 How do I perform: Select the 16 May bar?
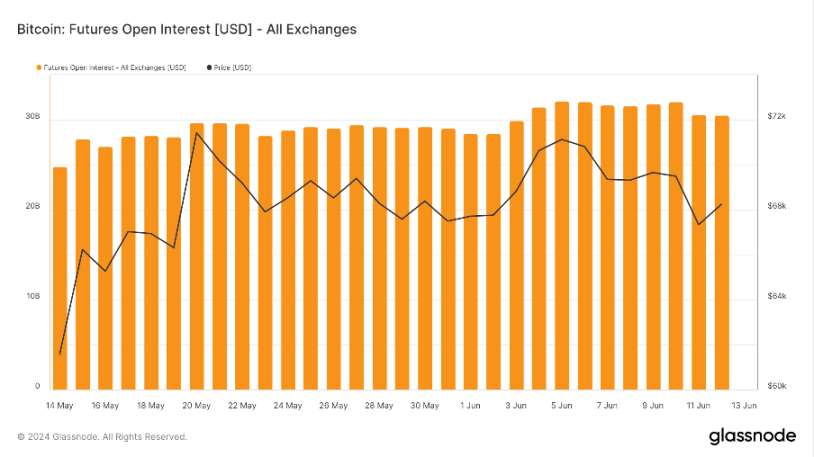105,268
